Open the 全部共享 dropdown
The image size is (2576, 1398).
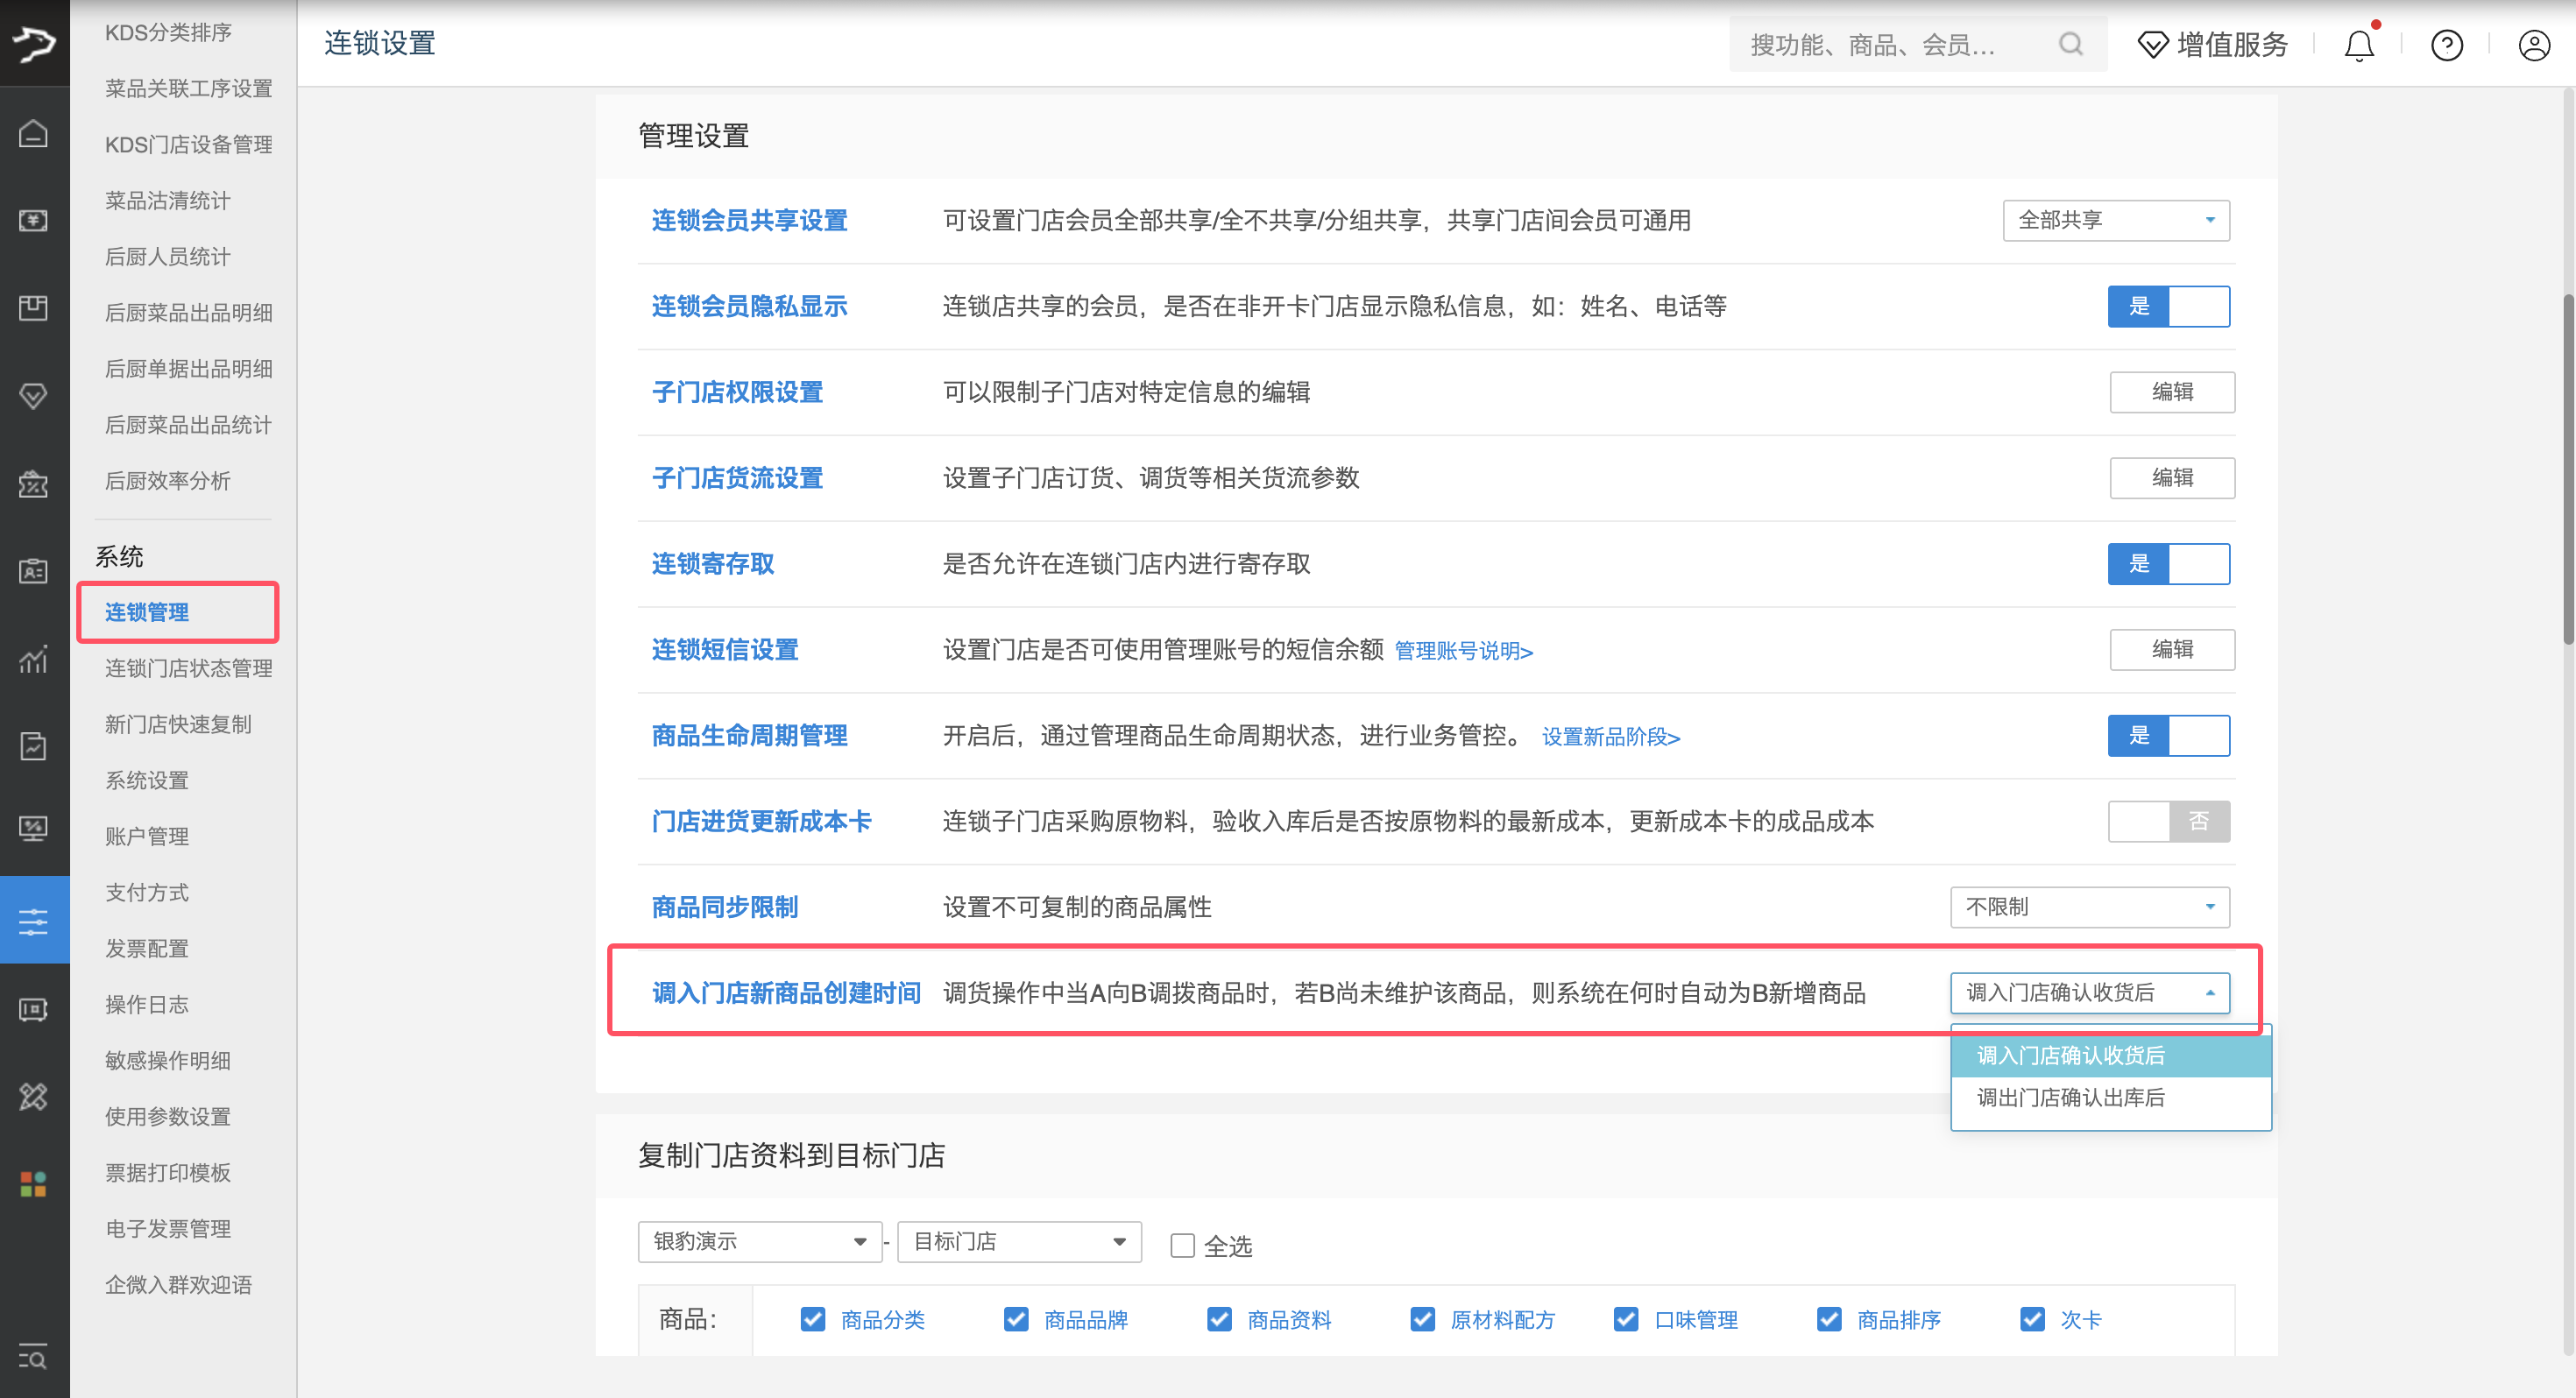(2116, 220)
